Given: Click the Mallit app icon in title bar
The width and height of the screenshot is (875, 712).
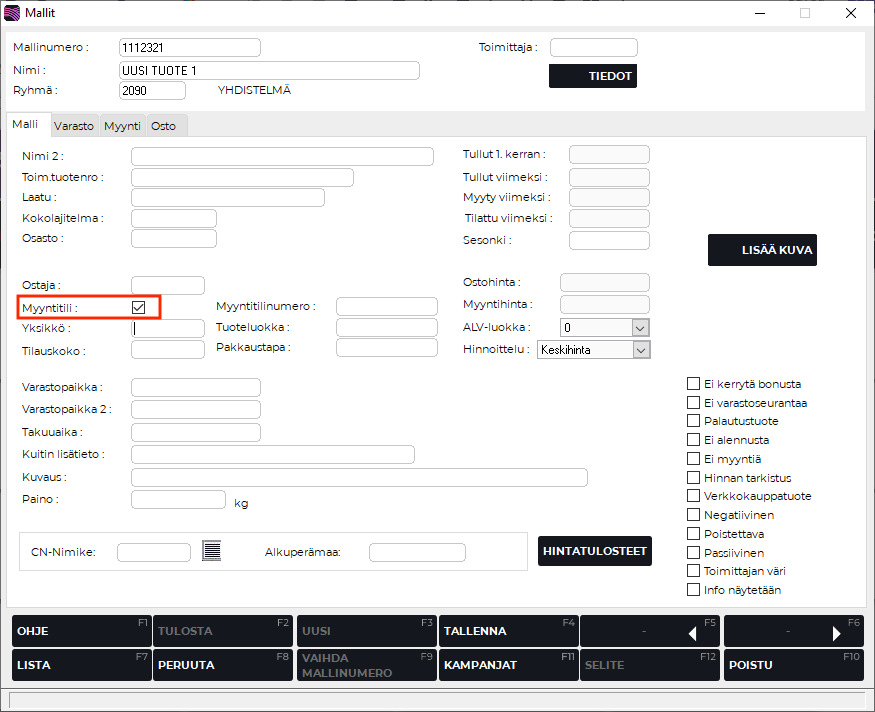Looking at the screenshot, I should (x=13, y=13).
